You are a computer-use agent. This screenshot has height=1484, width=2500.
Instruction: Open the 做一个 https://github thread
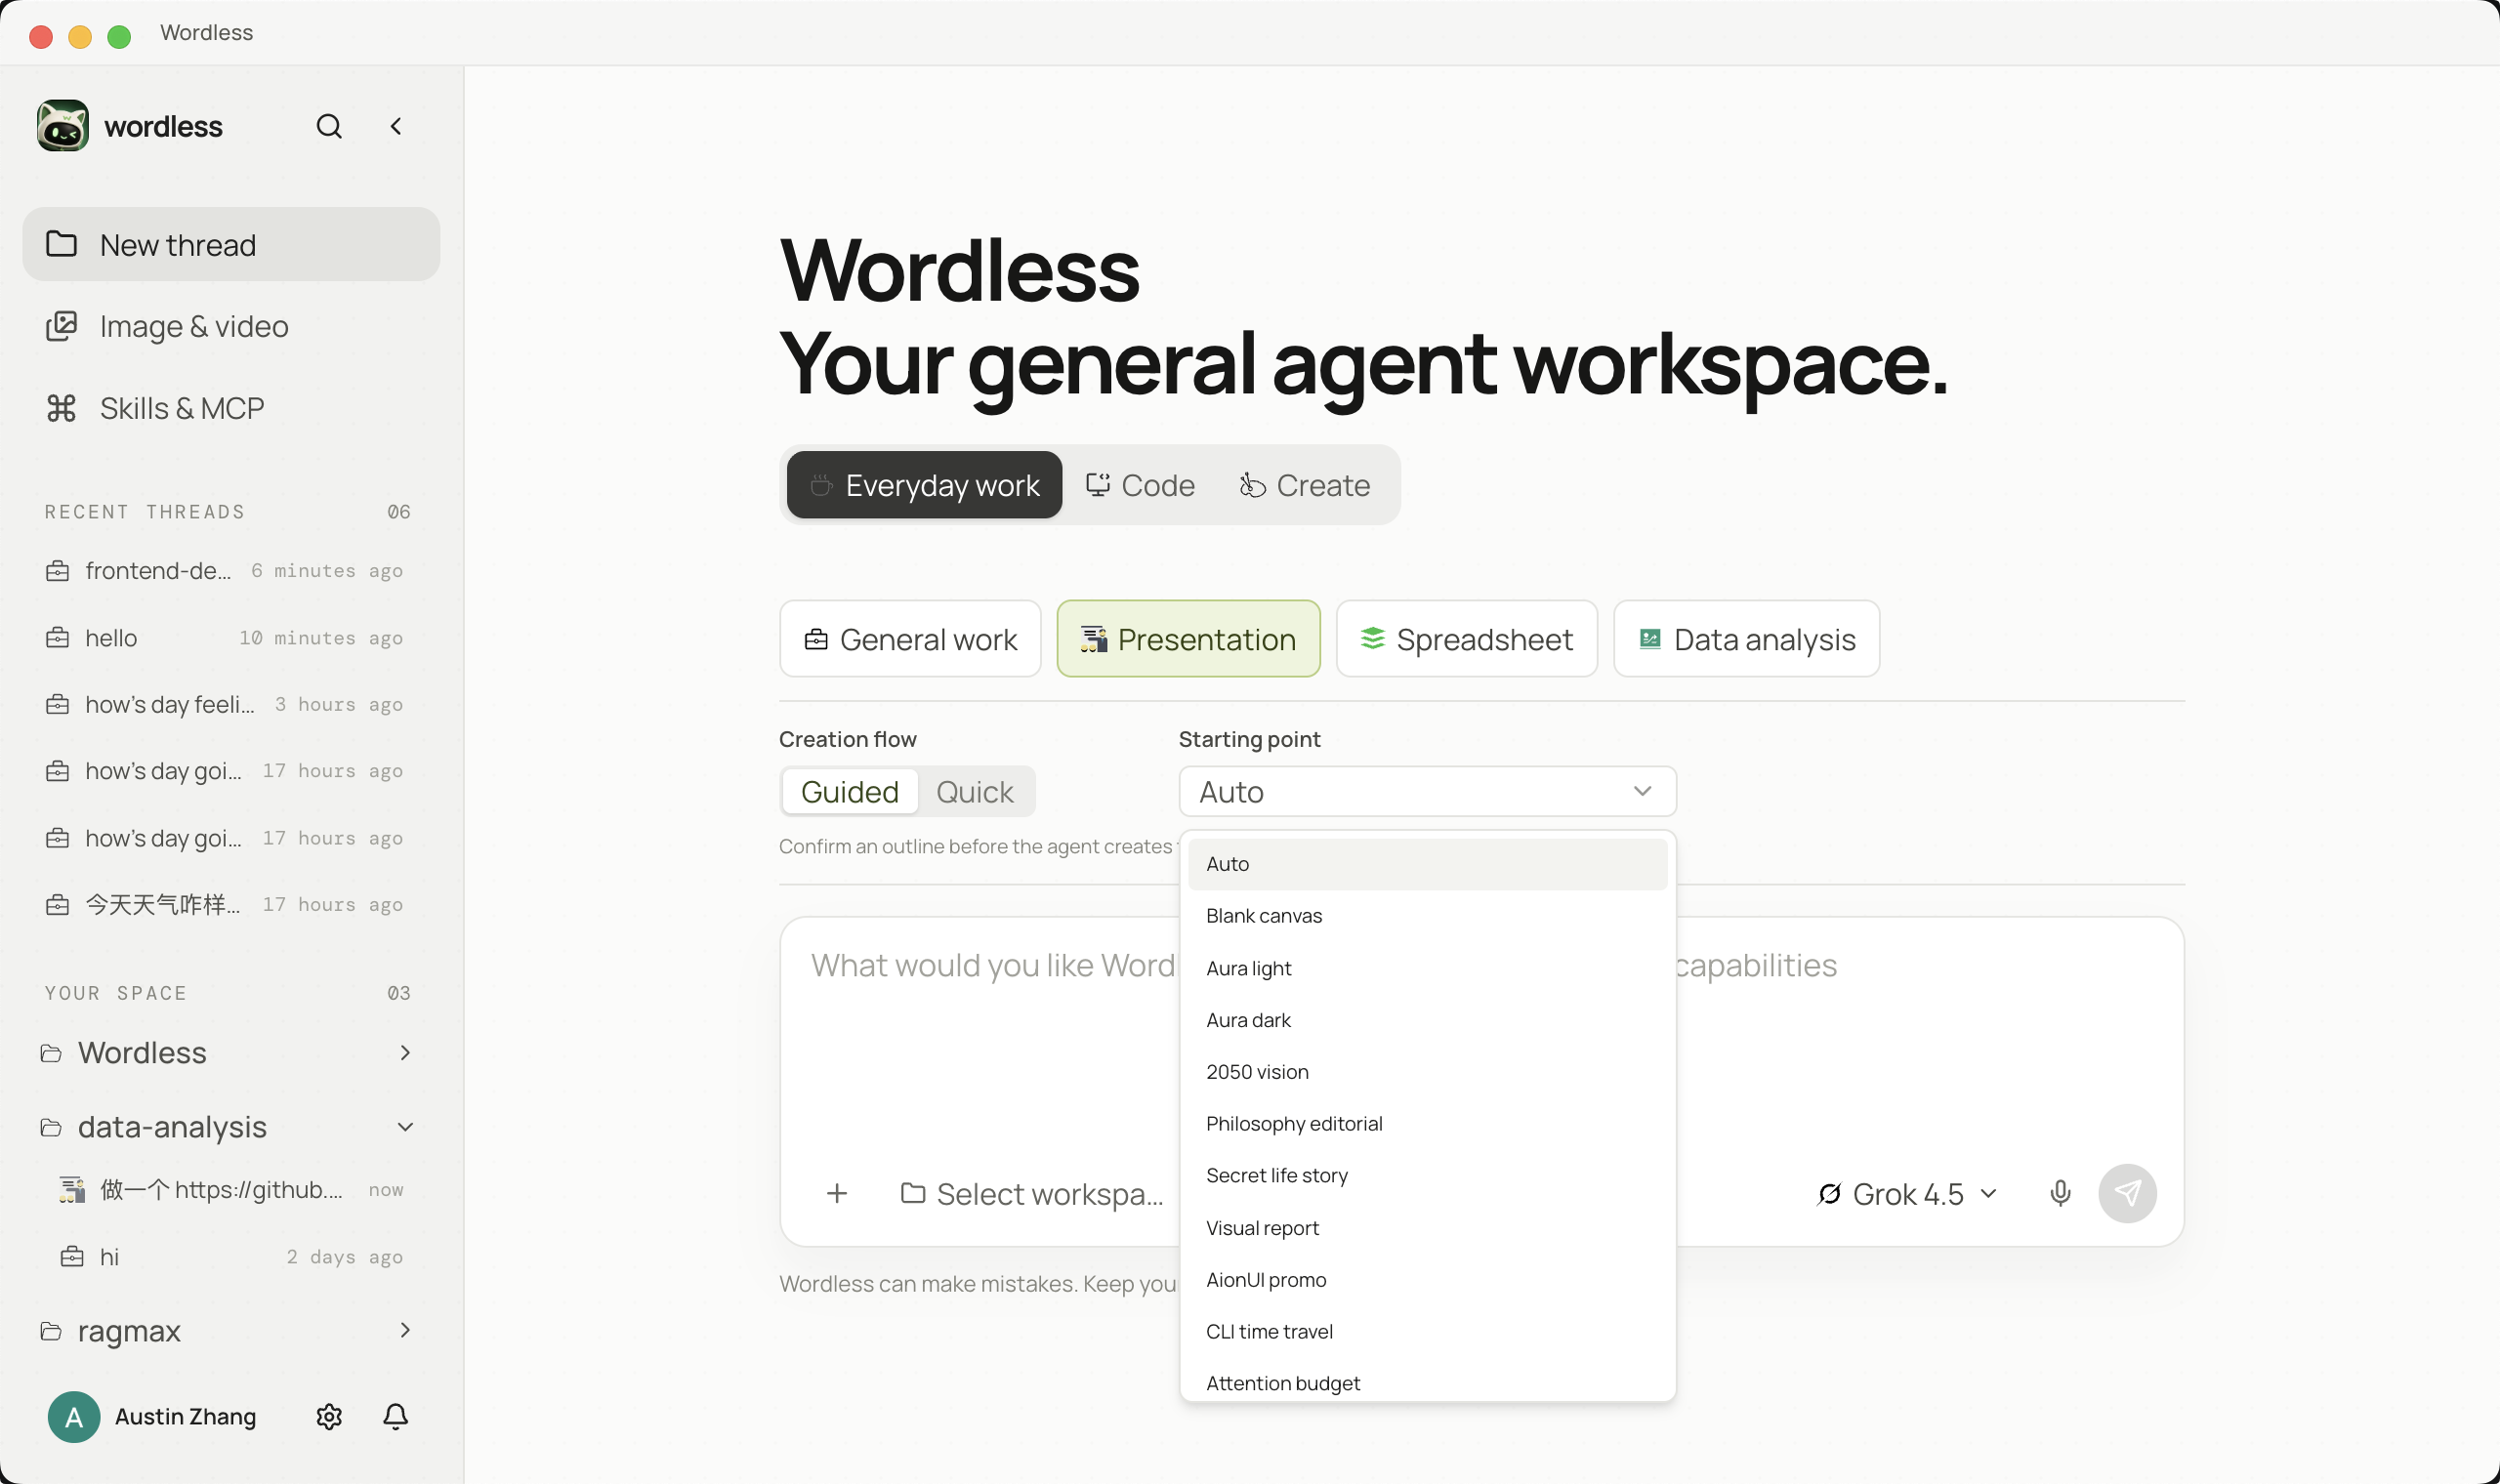coord(232,1189)
